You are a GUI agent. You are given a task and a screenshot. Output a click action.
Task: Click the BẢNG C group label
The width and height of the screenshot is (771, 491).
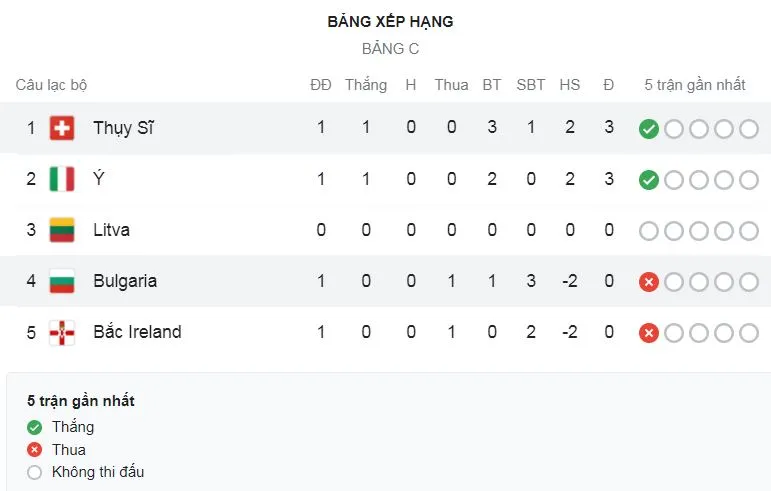pos(390,48)
